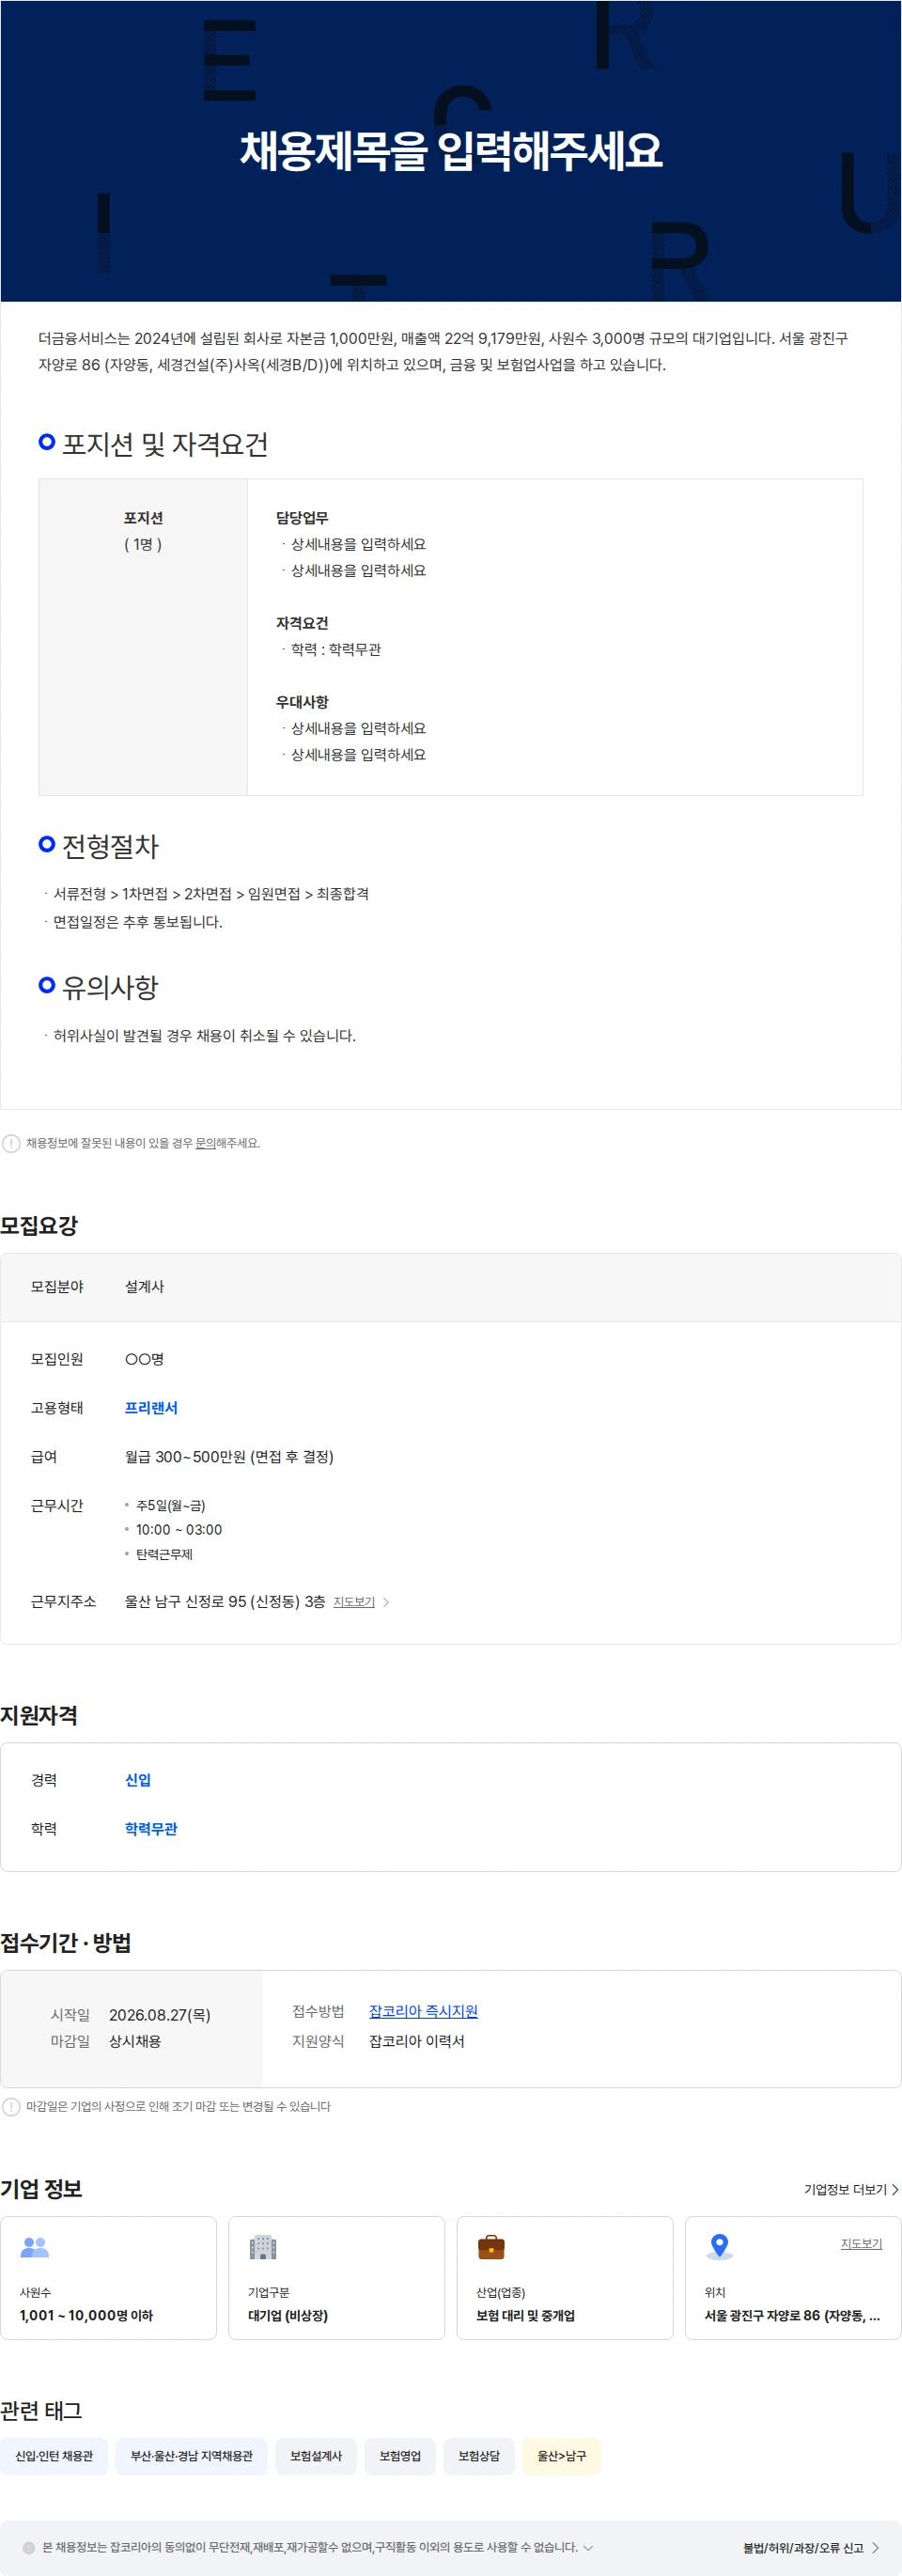Click the info icon beside 채용정보에 잘못된 내용
Image resolution: width=902 pixels, height=2576 pixels.
click(x=11, y=1143)
